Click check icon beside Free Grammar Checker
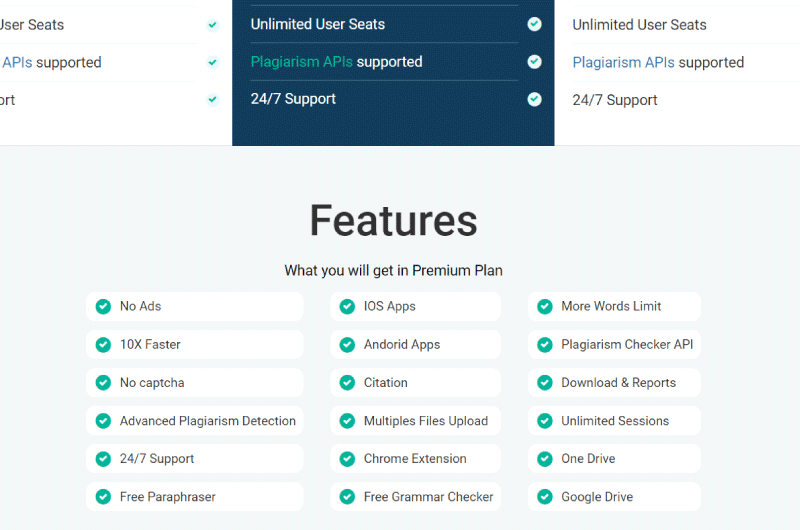This screenshot has height=530, width=800. [347, 497]
